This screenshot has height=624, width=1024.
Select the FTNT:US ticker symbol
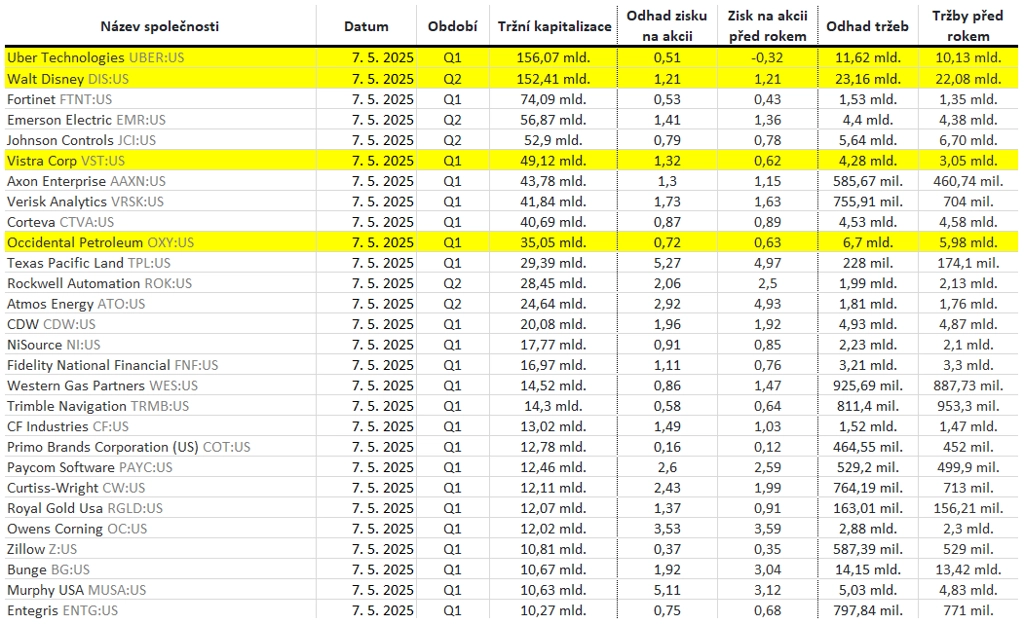pyautogui.click(x=86, y=99)
